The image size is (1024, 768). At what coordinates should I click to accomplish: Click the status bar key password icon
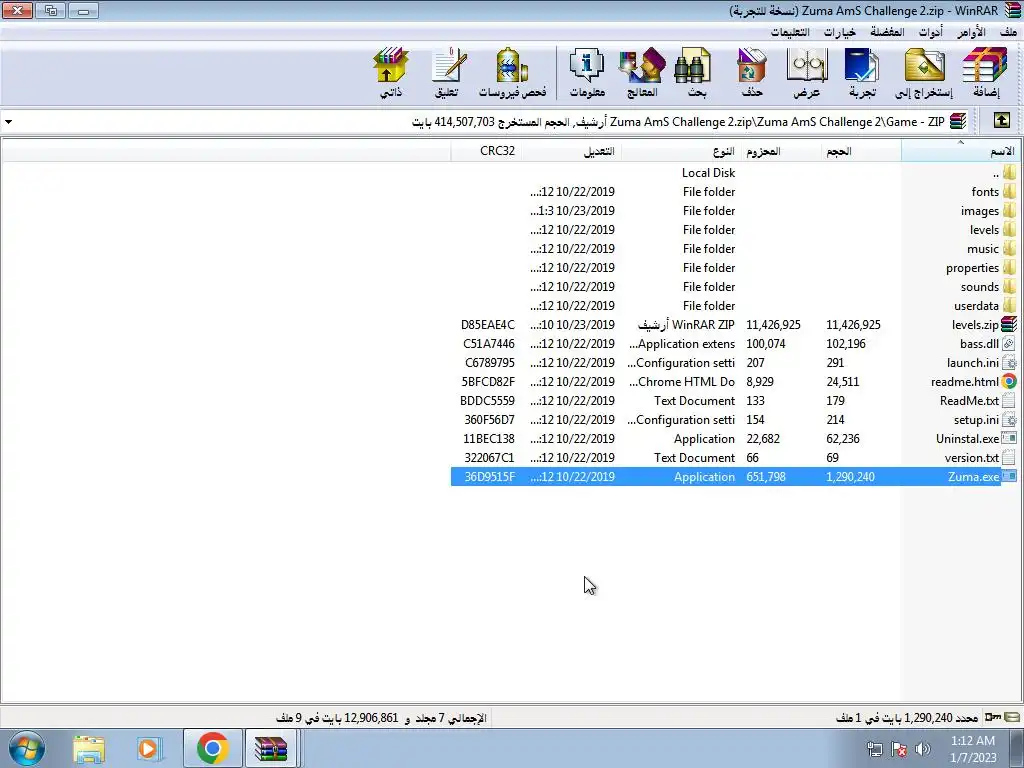(x=993, y=717)
